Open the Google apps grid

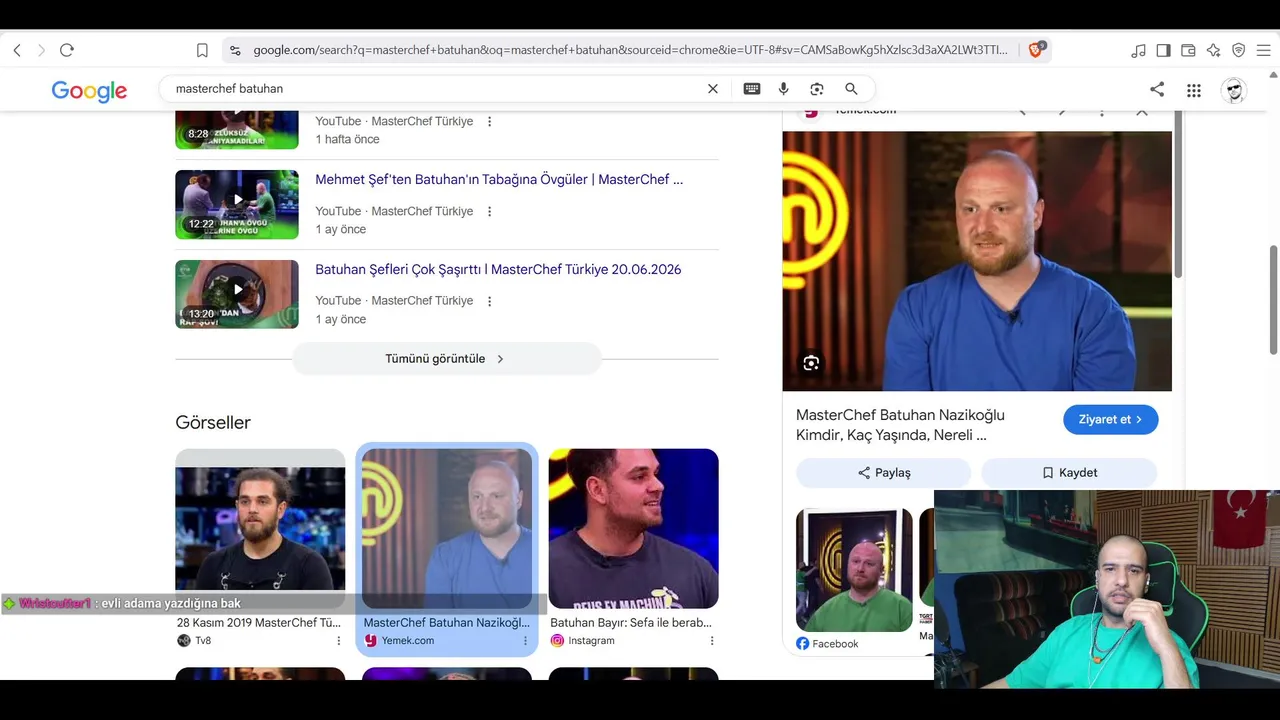[1194, 90]
